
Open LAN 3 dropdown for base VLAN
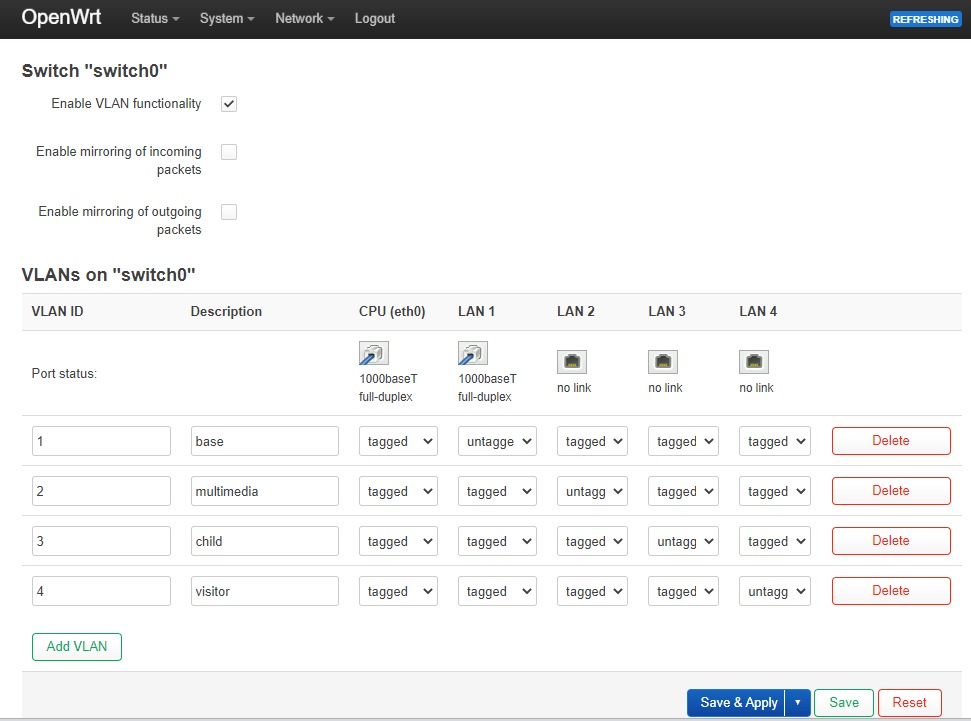click(683, 441)
